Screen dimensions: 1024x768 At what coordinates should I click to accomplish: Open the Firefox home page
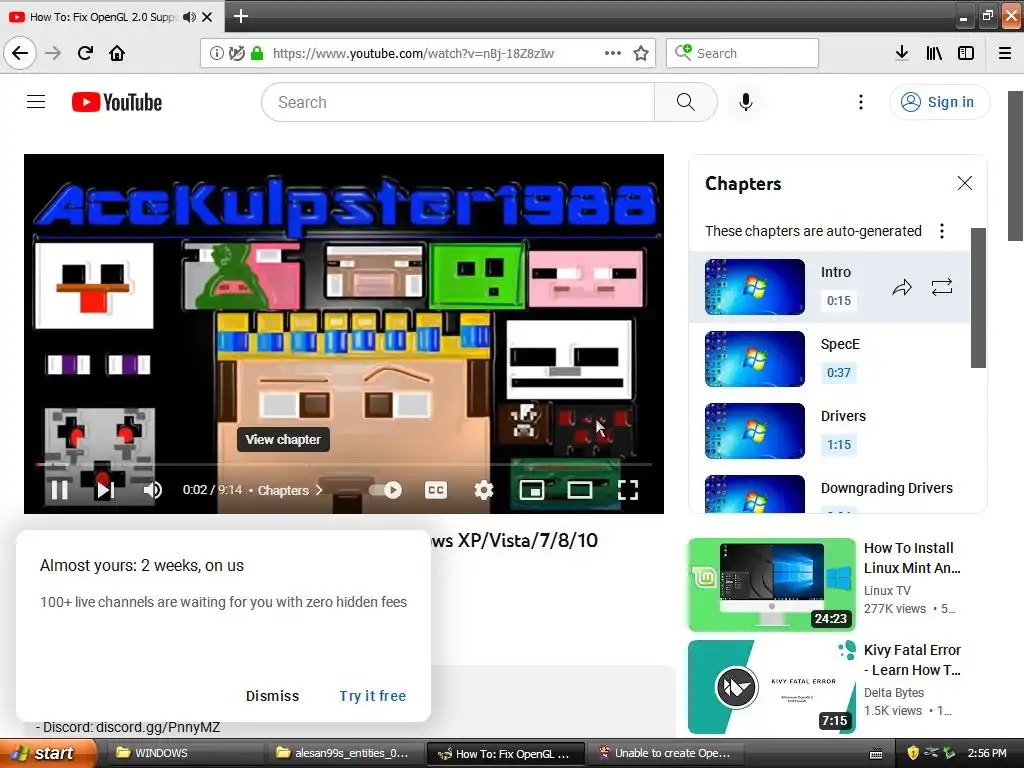coord(117,53)
